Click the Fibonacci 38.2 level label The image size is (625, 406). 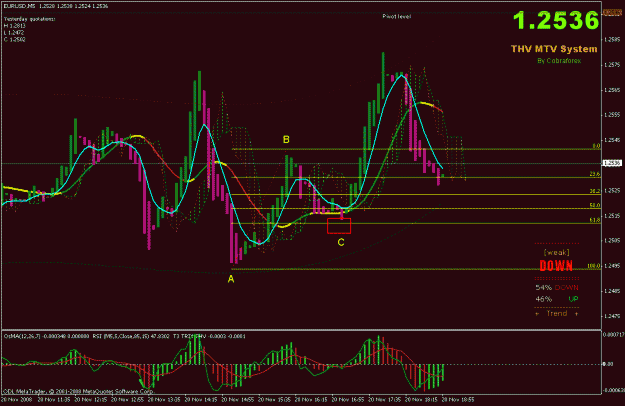coord(595,191)
